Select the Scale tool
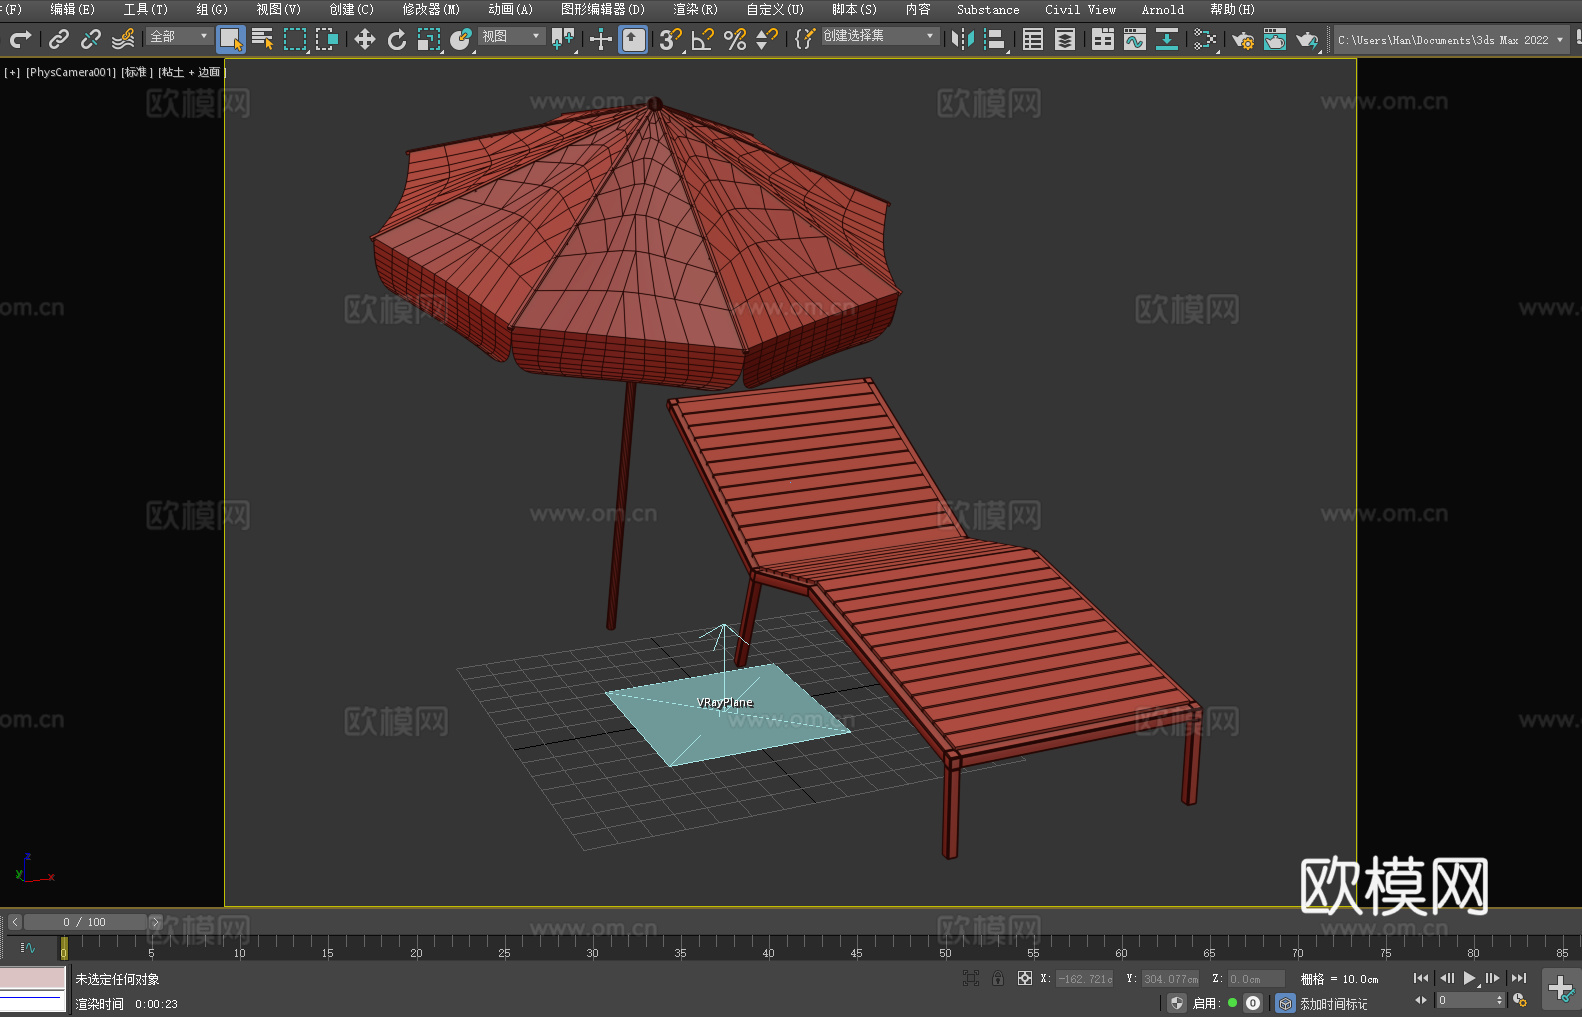The height and width of the screenshot is (1017, 1582). coord(429,39)
